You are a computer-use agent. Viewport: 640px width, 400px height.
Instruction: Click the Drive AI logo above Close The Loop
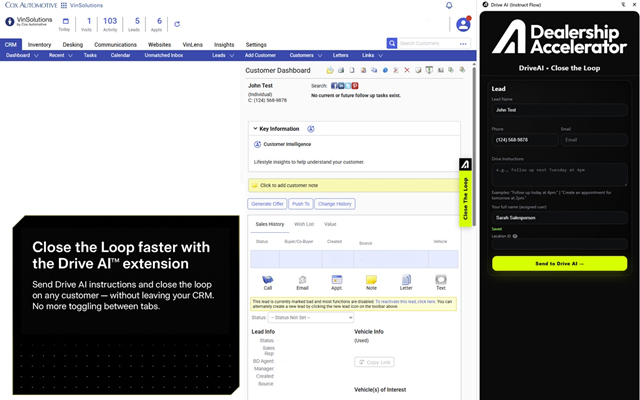[x=465, y=164]
